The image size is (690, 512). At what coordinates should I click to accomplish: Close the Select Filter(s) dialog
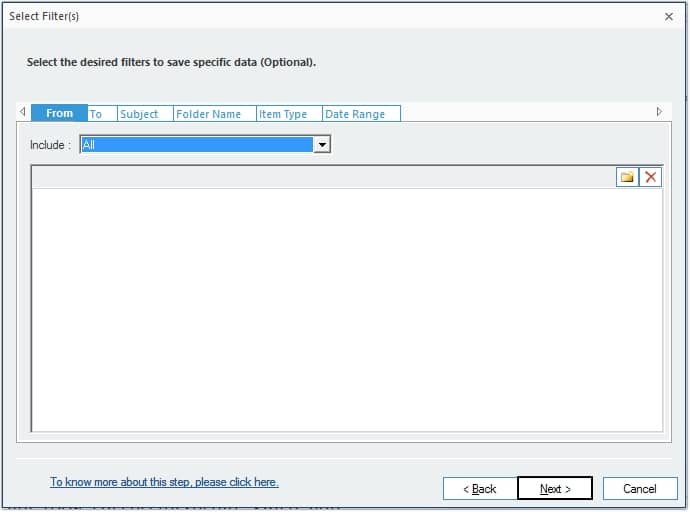click(x=669, y=17)
